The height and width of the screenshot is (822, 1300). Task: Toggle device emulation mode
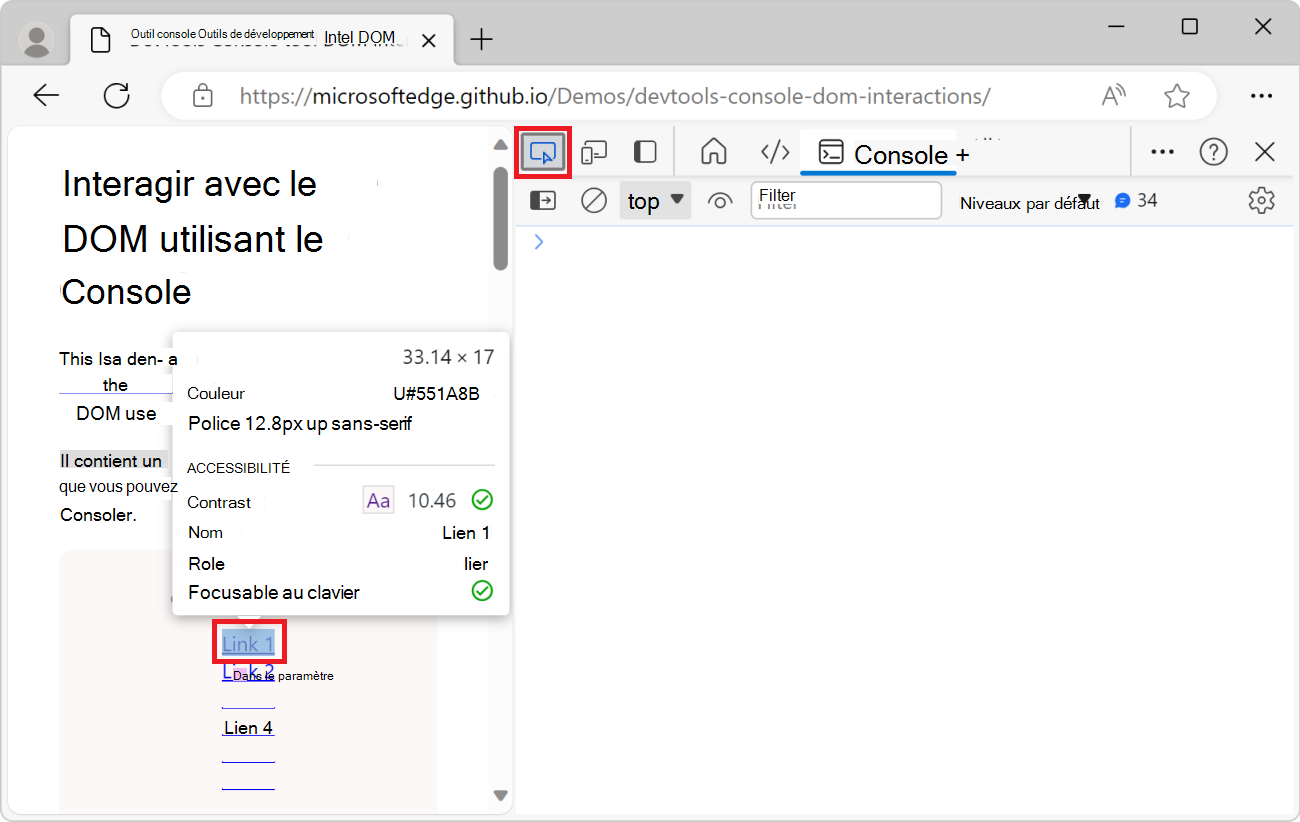(x=594, y=151)
